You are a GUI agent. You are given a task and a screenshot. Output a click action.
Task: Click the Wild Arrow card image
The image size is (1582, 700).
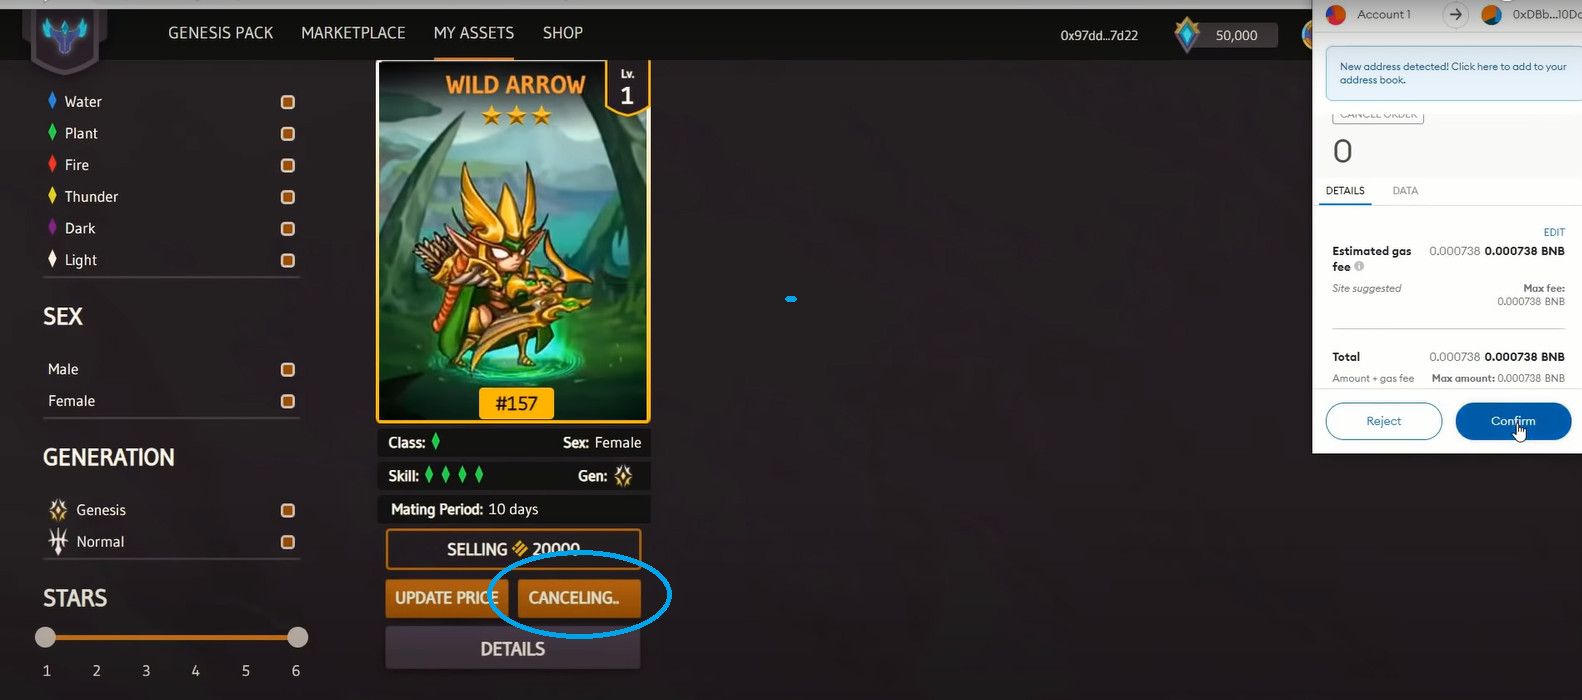coord(513,241)
